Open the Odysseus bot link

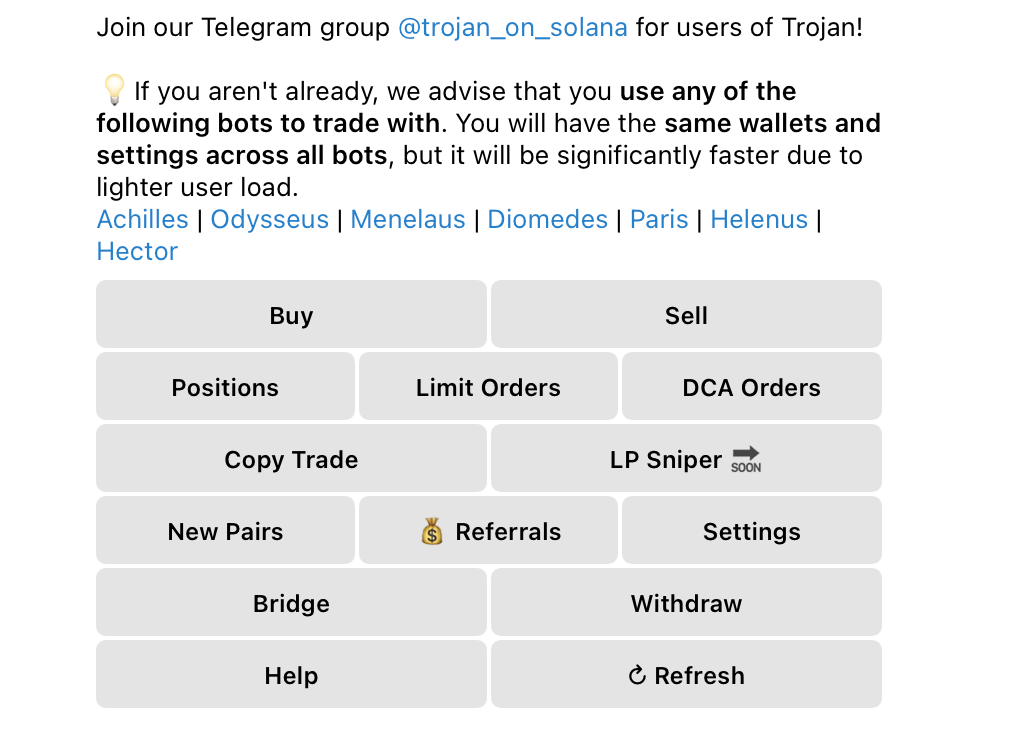point(269,219)
